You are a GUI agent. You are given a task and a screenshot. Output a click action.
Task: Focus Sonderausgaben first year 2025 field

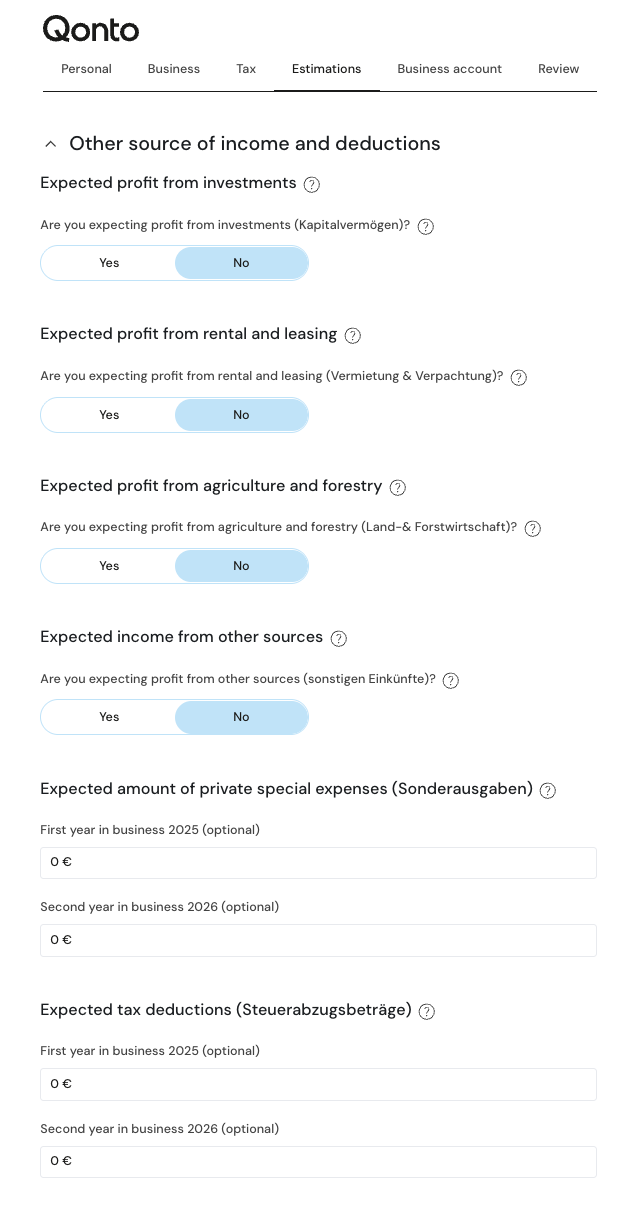pos(318,863)
